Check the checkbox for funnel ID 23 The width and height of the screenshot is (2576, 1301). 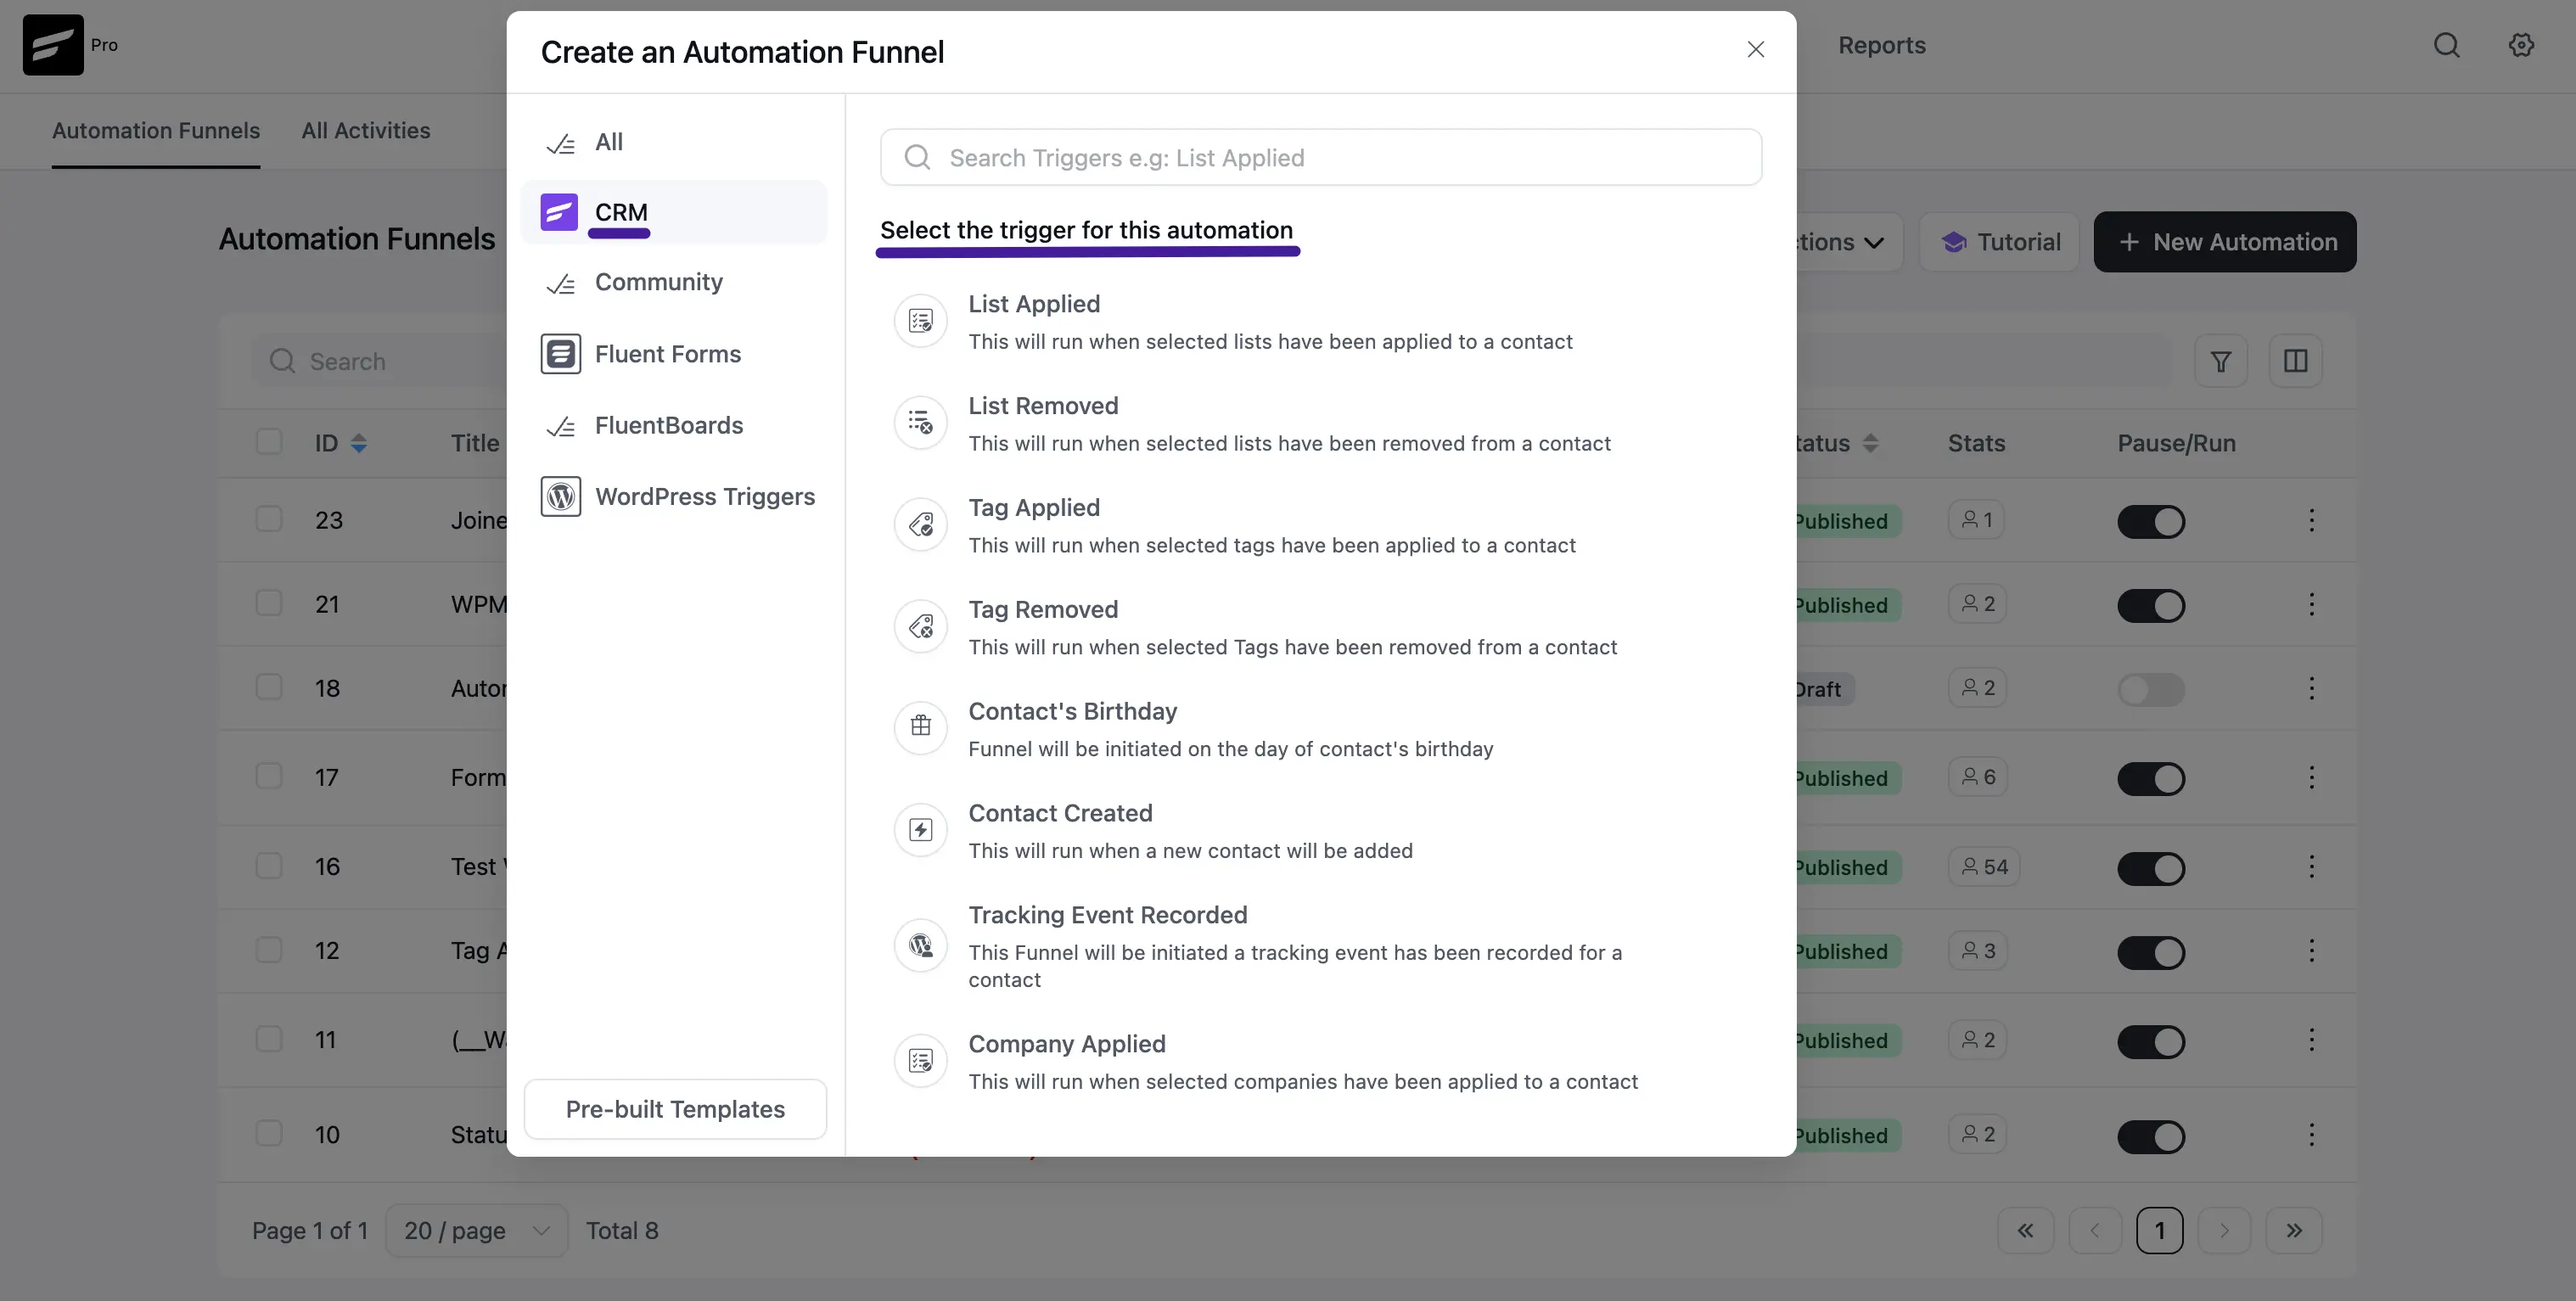click(269, 519)
